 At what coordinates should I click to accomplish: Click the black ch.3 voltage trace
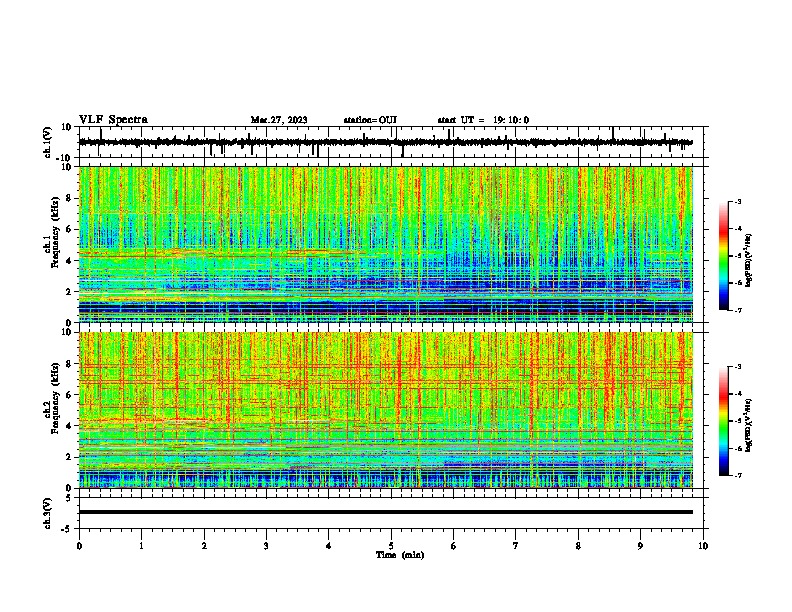pyautogui.click(x=385, y=512)
